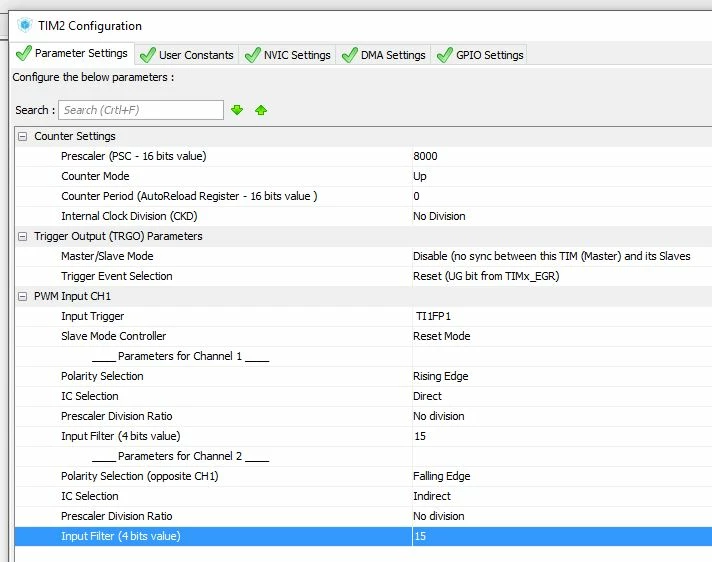Click the PWM Input CH1 section title
This screenshot has height=562, width=712.
(72, 296)
